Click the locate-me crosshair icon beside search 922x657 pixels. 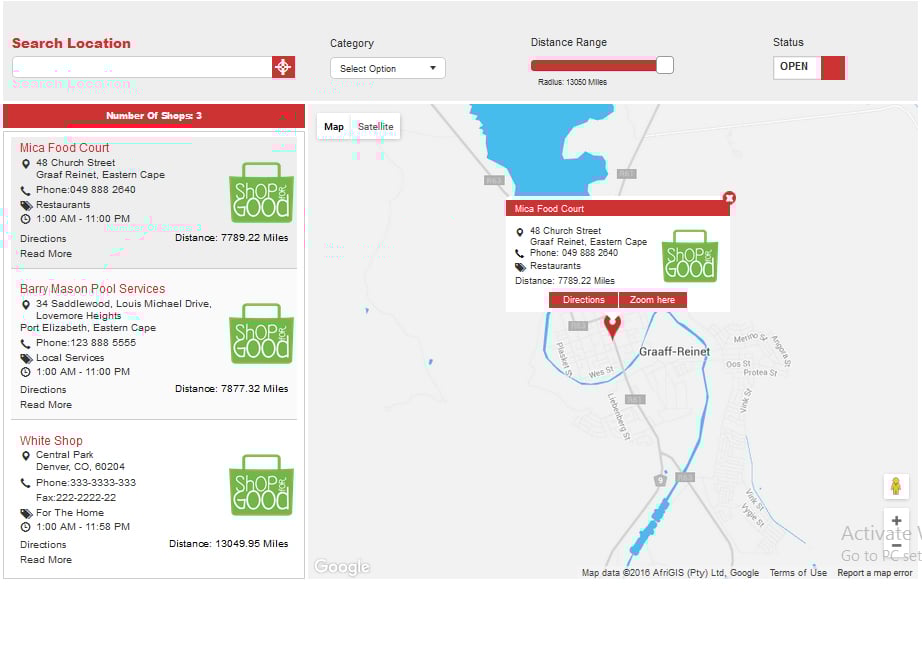point(284,67)
